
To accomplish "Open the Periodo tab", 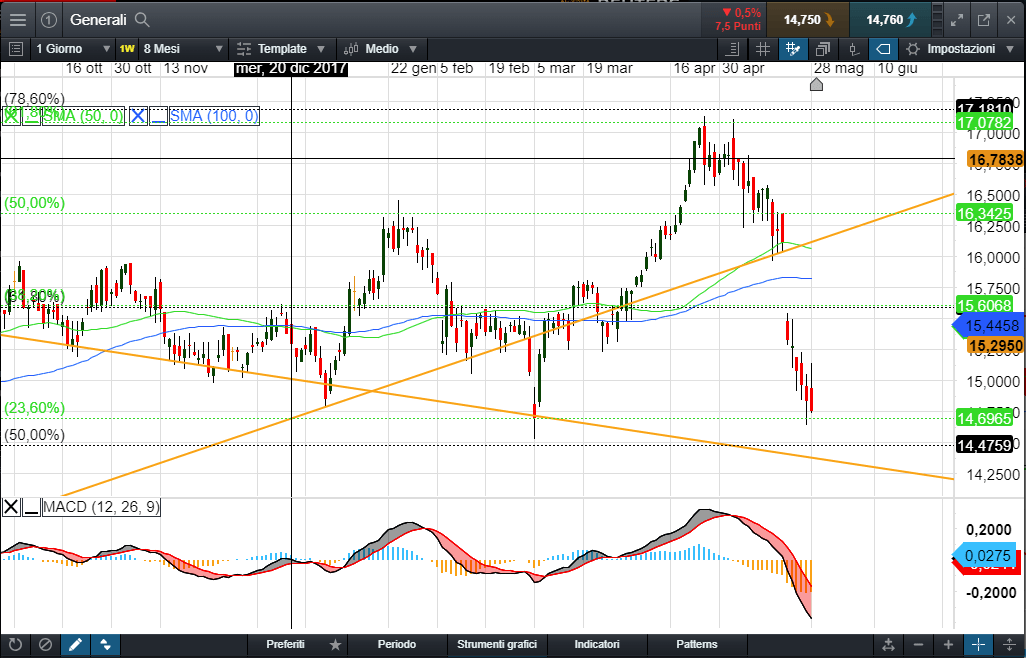I will [397, 645].
